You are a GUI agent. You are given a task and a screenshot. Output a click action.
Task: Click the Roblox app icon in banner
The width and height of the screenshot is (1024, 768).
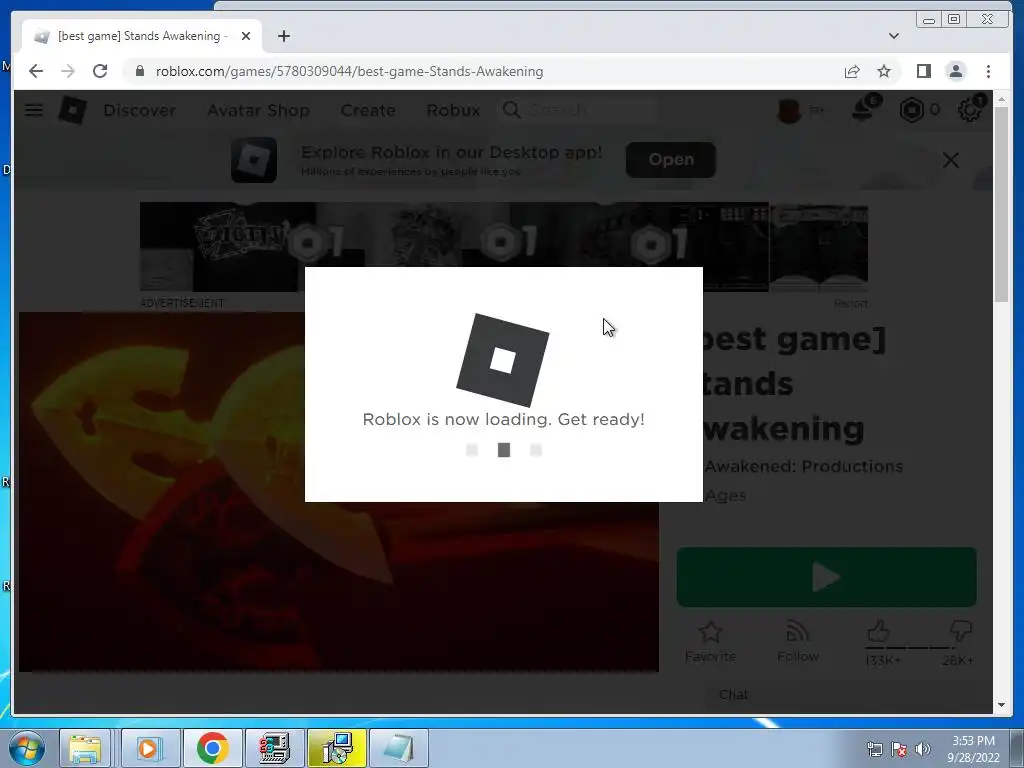click(254, 160)
